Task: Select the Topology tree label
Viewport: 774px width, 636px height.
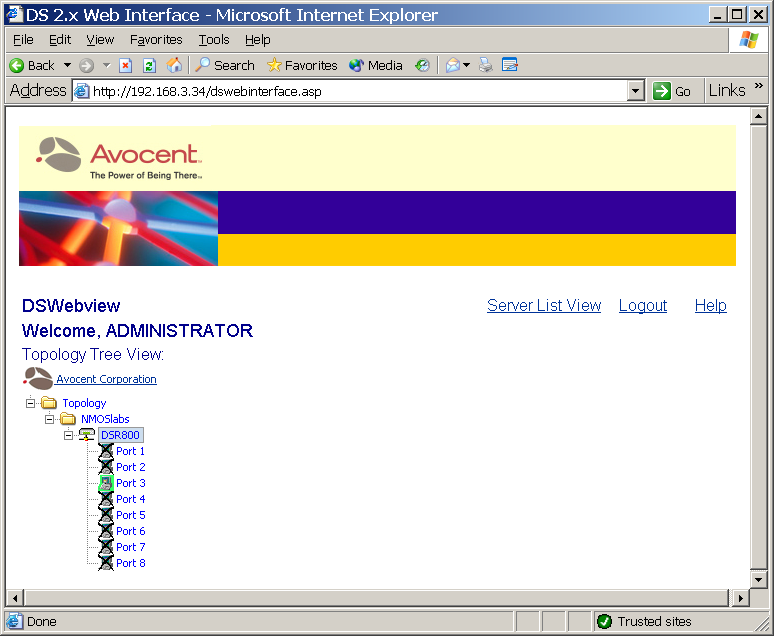Action: pyautogui.click(x=84, y=403)
